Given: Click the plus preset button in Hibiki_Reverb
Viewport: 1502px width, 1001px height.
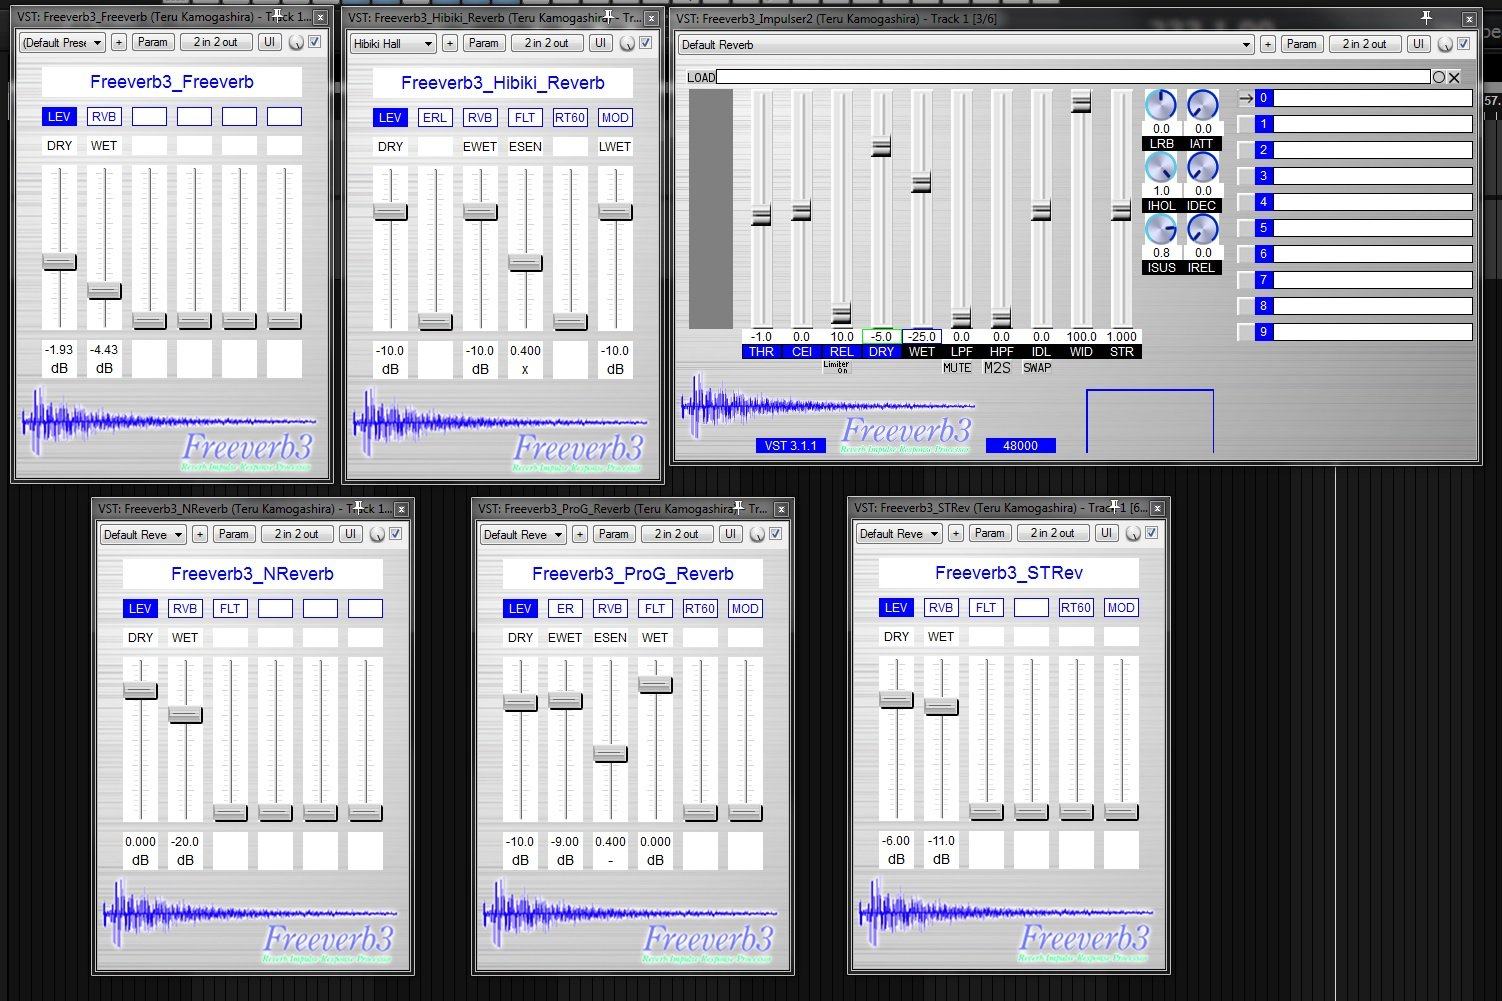Looking at the screenshot, I should (x=450, y=43).
